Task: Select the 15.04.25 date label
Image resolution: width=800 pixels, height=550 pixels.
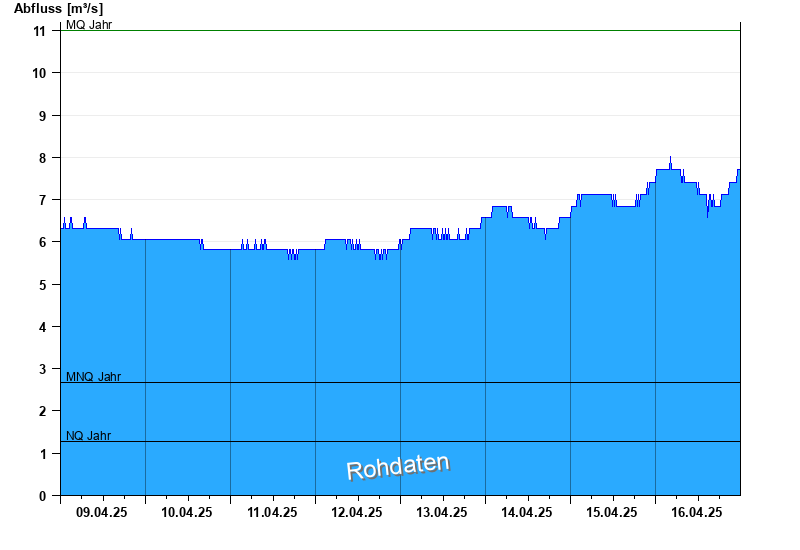Action: (x=612, y=512)
